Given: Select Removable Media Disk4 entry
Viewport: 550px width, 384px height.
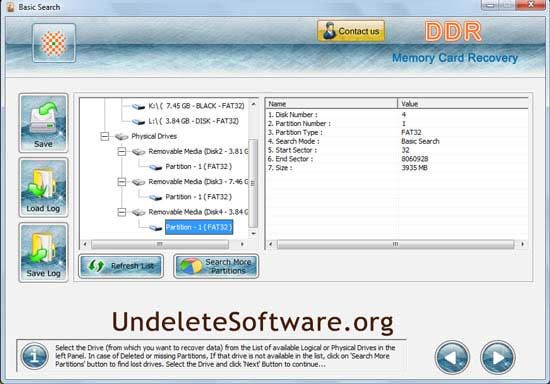Looking at the screenshot, I should [198, 212].
